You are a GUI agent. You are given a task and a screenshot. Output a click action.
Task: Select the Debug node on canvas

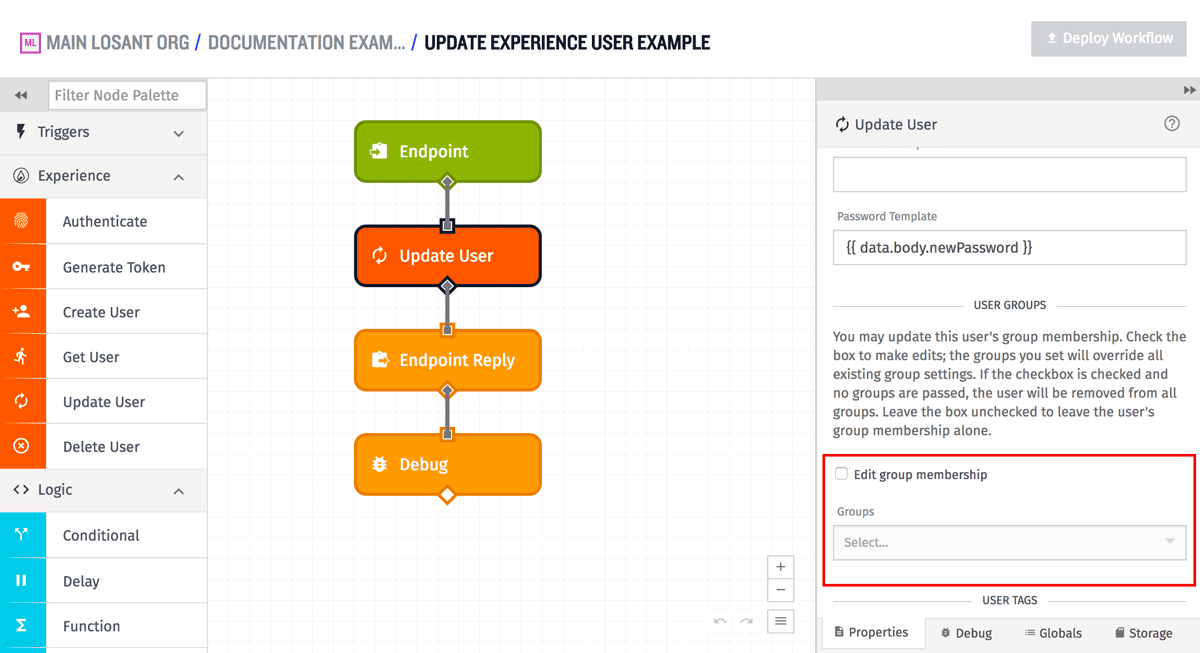point(448,464)
